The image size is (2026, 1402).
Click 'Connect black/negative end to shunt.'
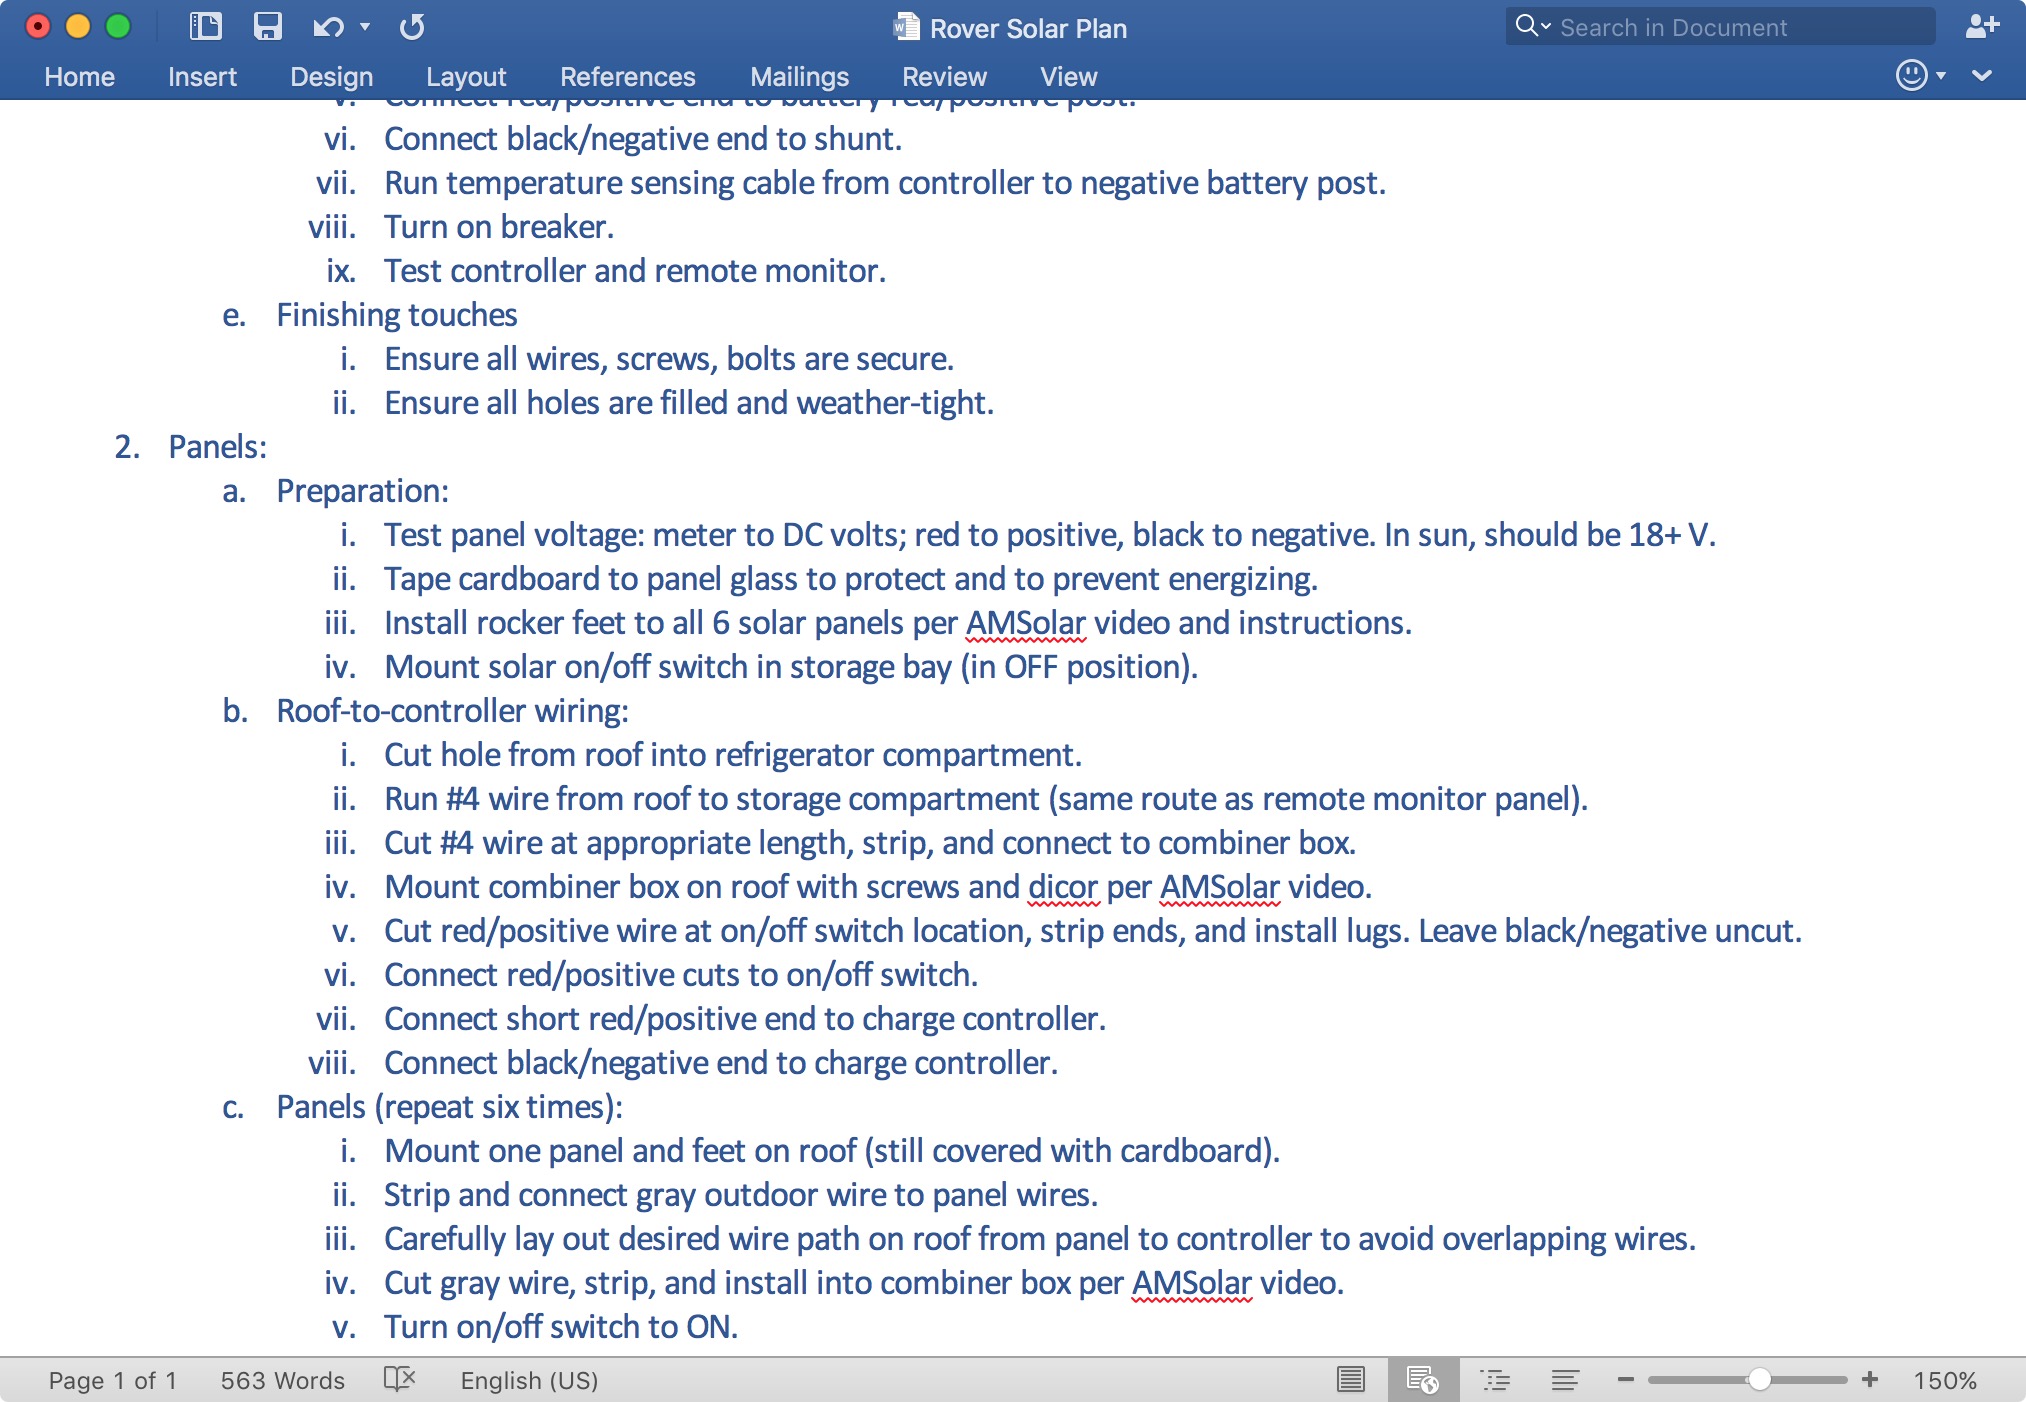click(x=643, y=139)
